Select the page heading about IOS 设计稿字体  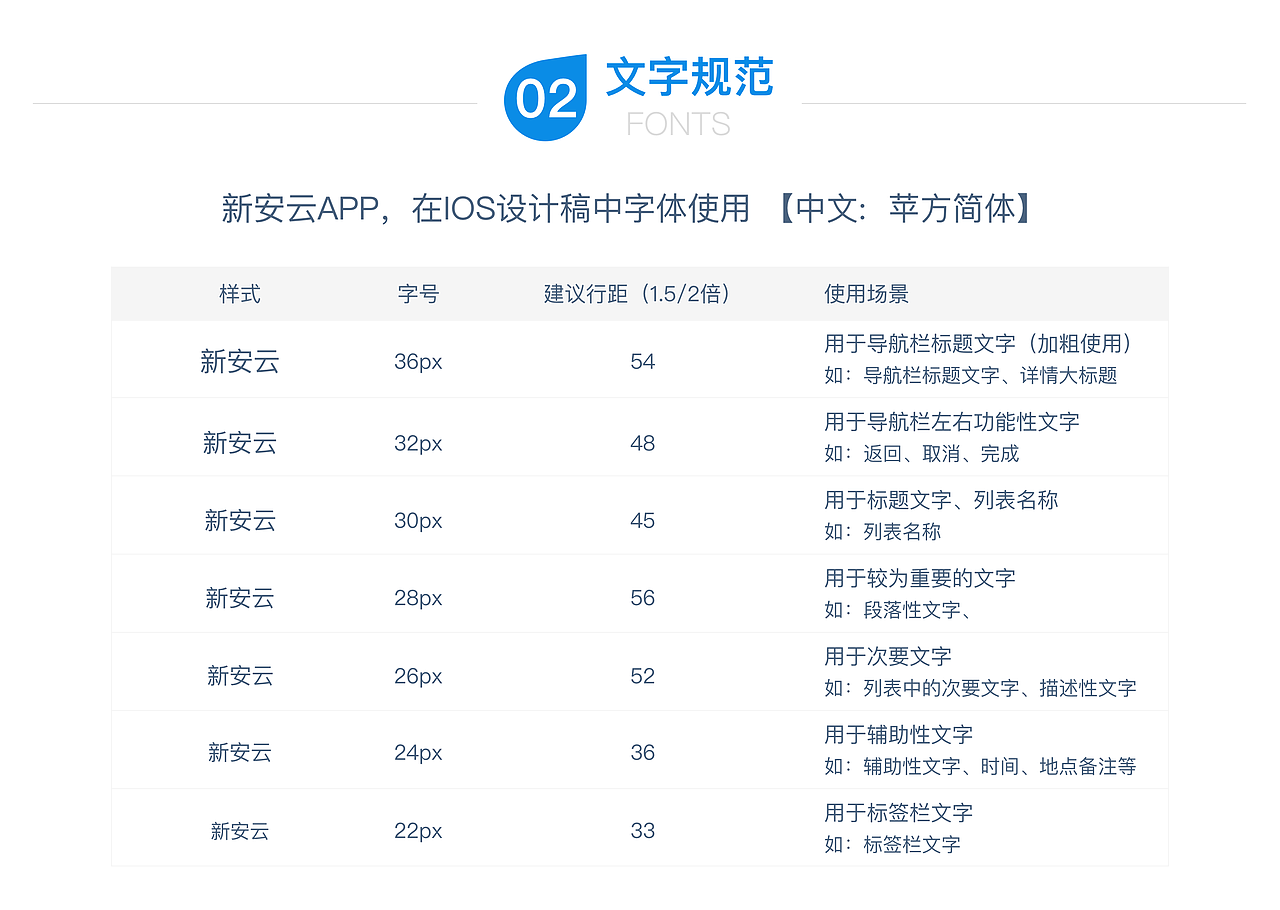pos(628,210)
